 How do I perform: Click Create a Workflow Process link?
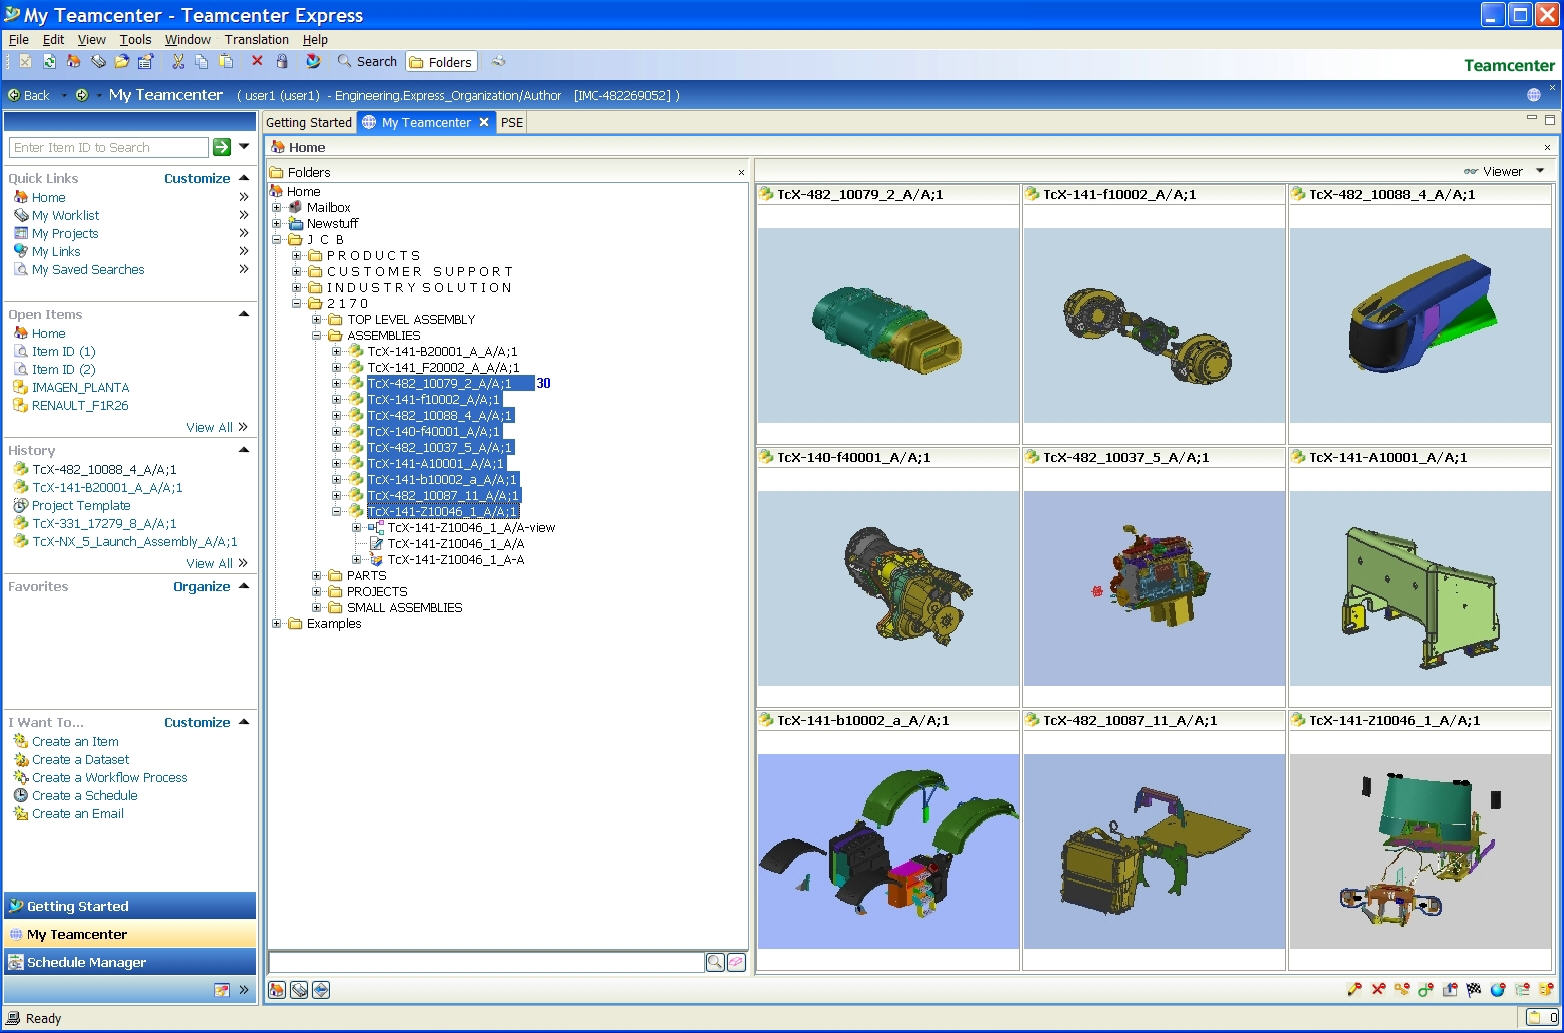coord(109,777)
